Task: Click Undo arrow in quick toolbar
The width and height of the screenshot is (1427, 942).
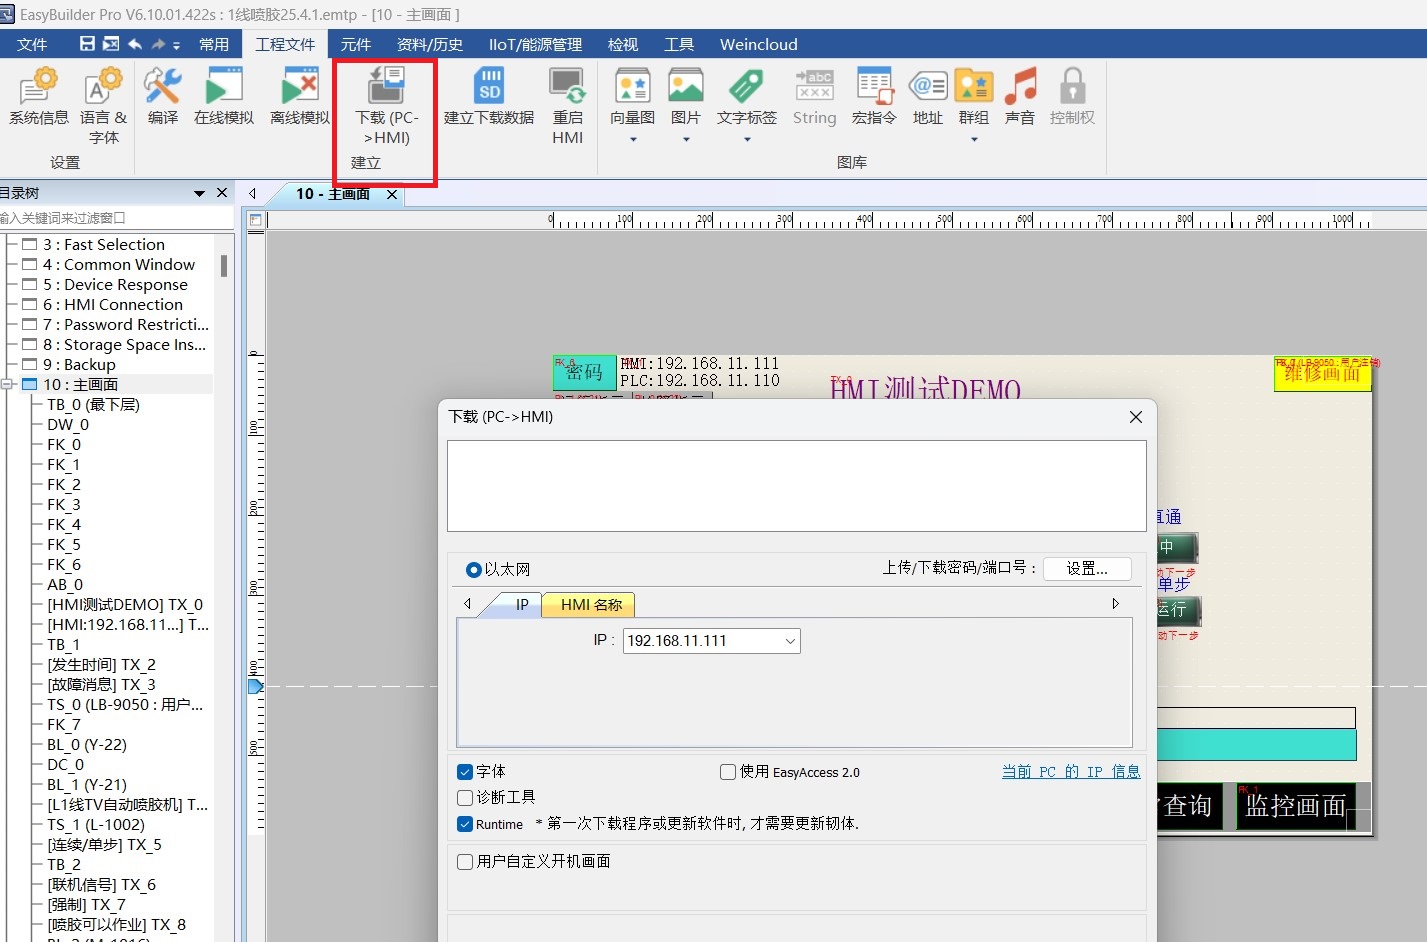Action: click(135, 44)
